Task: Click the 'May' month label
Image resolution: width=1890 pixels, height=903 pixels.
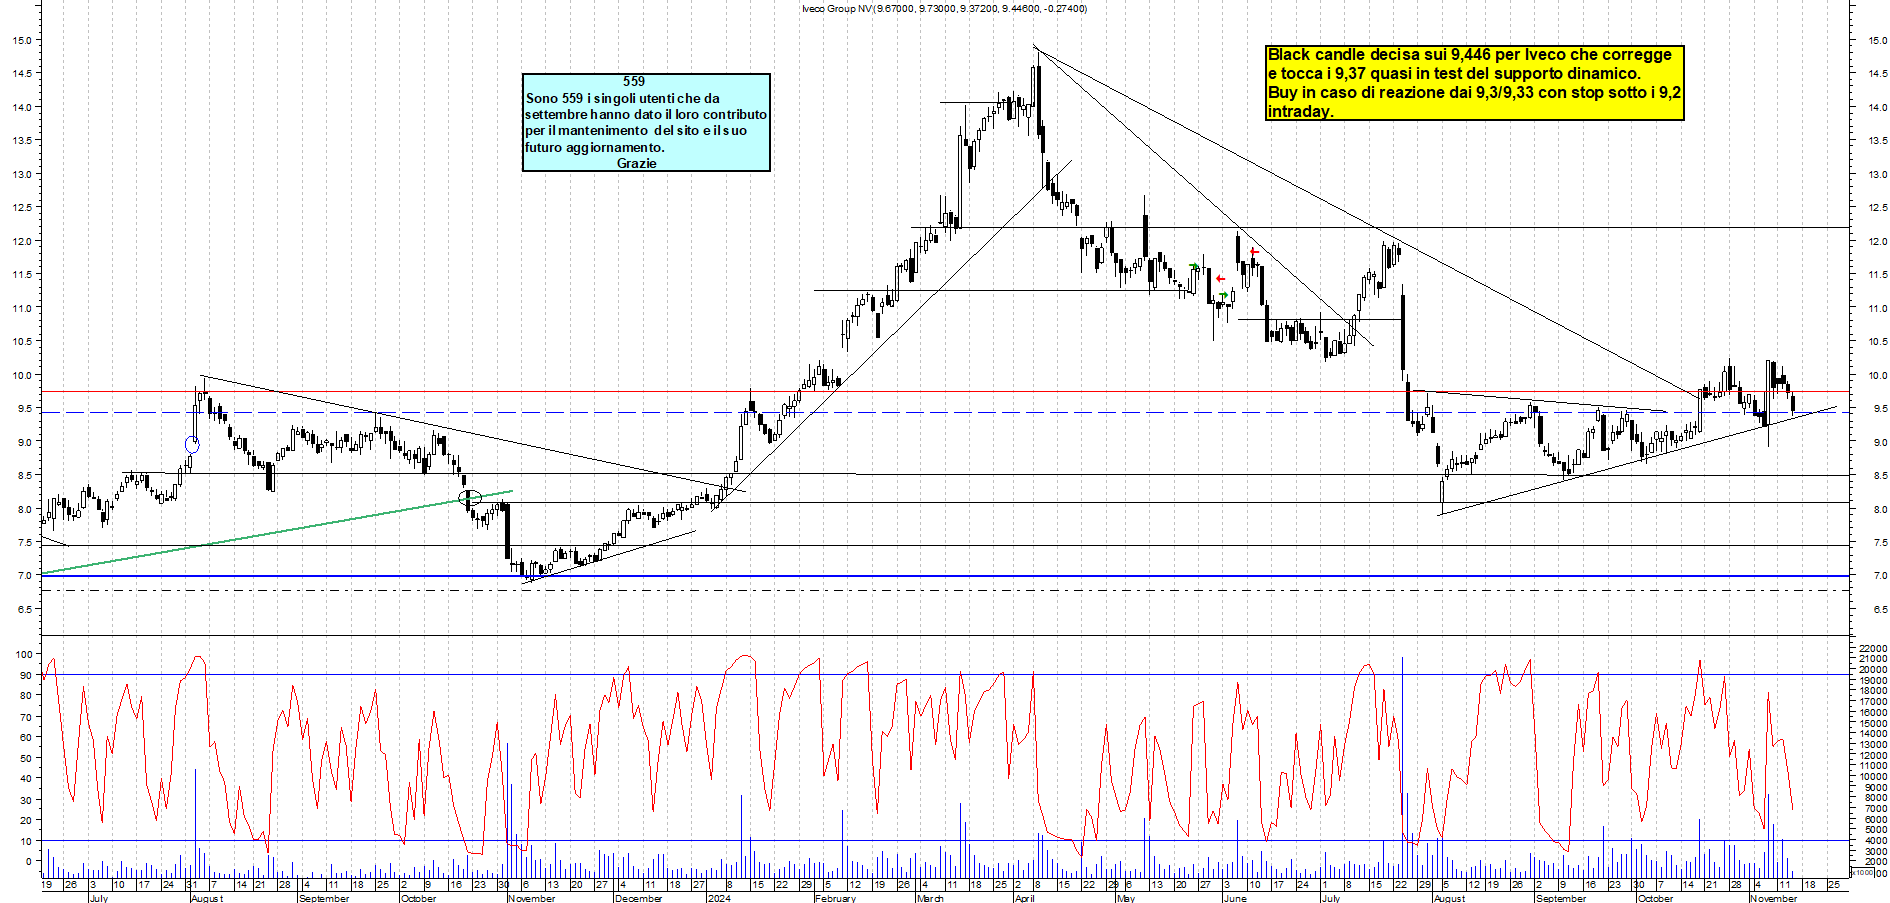Action: (x=1126, y=898)
